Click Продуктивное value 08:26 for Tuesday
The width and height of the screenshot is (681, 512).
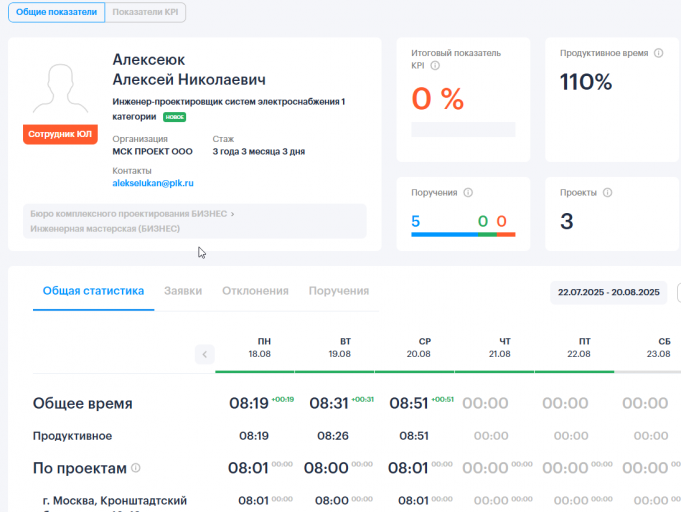pyautogui.click(x=333, y=436)
